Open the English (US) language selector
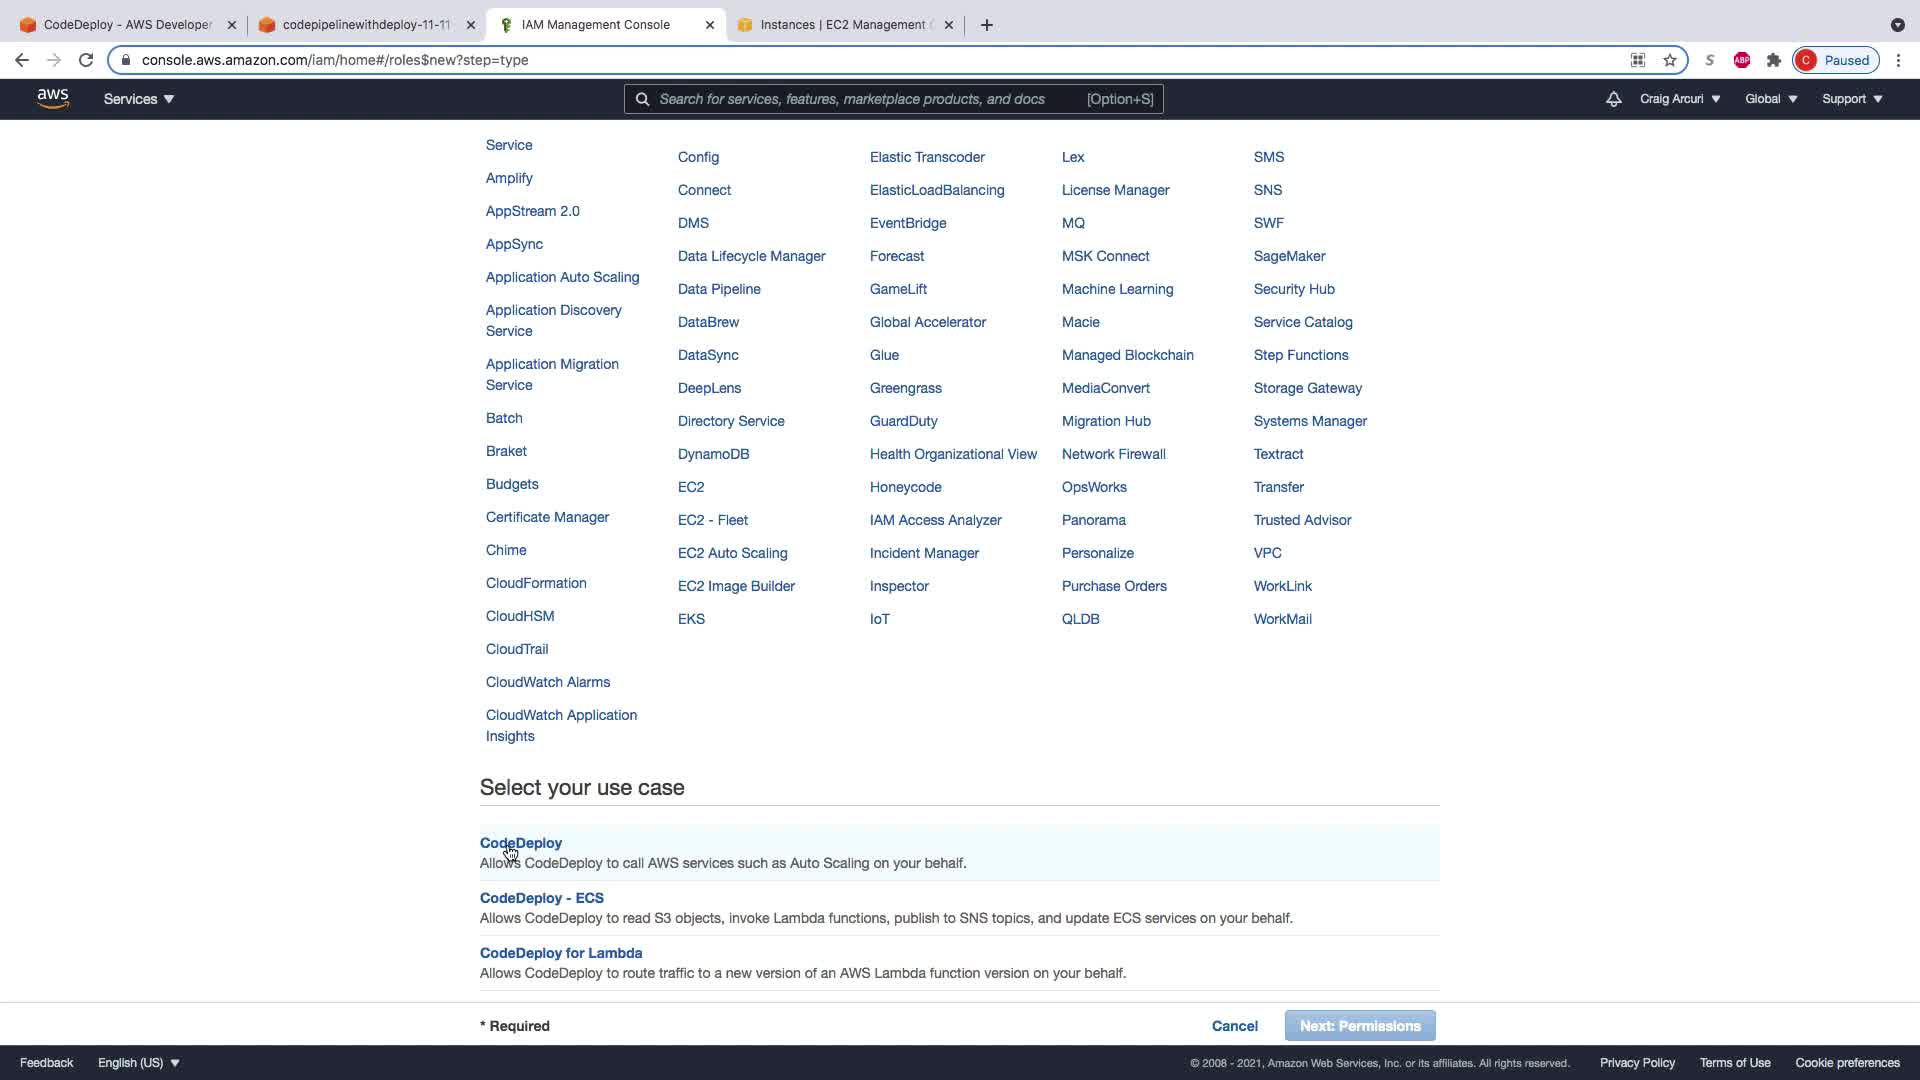 click(138, 1063)
